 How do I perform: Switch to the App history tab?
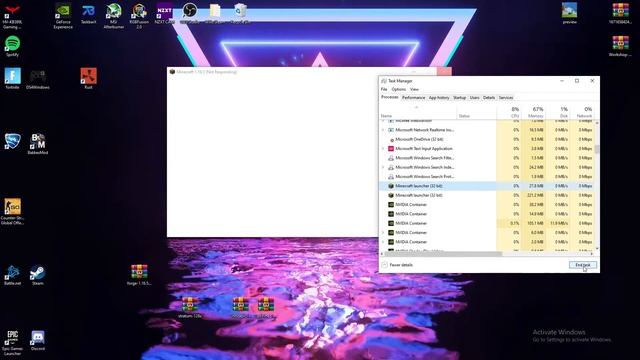tap(439, 98)
